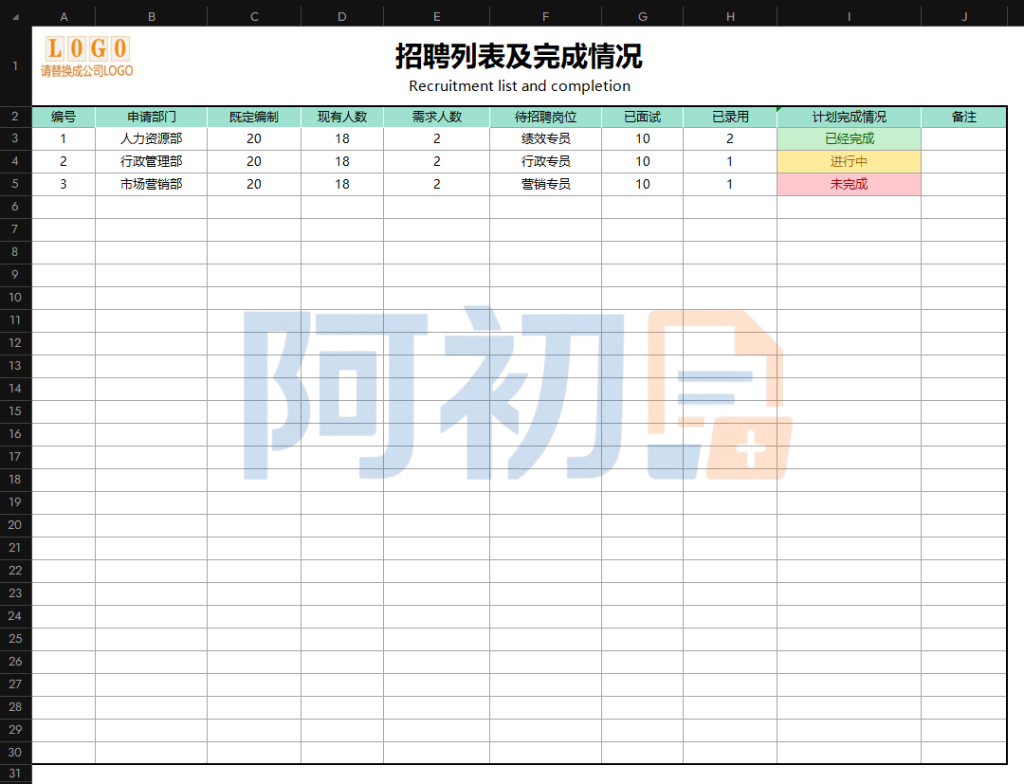Select the 行政专员 cell
The image size is (1024, 784).
coord(545,162)
